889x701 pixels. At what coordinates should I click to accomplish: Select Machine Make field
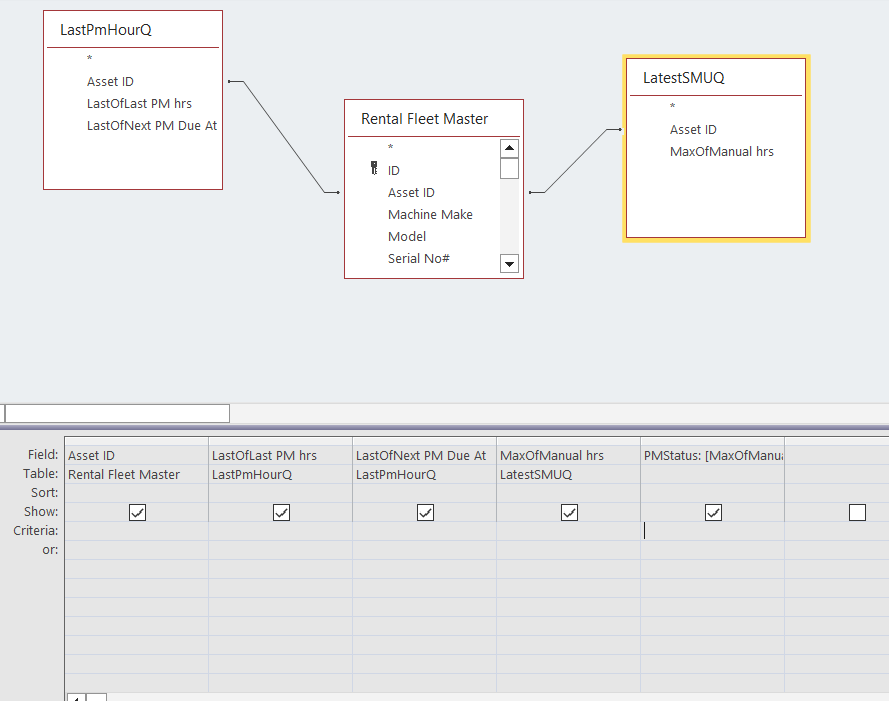point(430,214)
